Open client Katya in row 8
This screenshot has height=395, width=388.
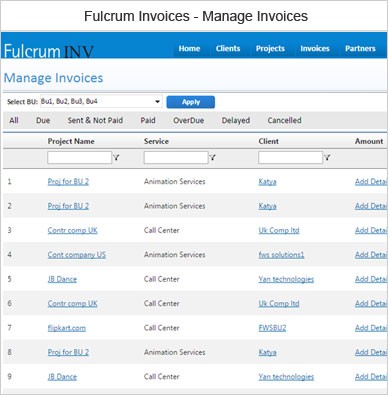267,352
